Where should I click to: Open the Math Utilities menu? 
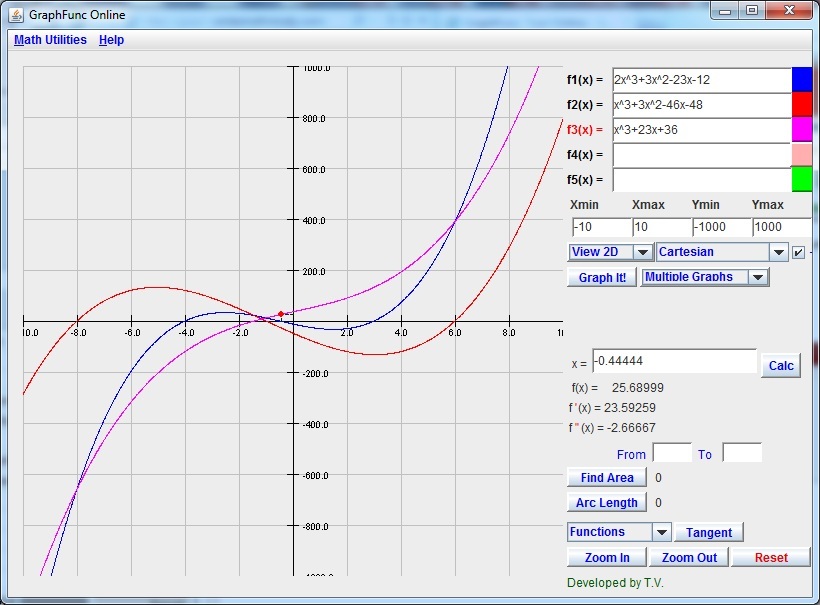(50, 40)
